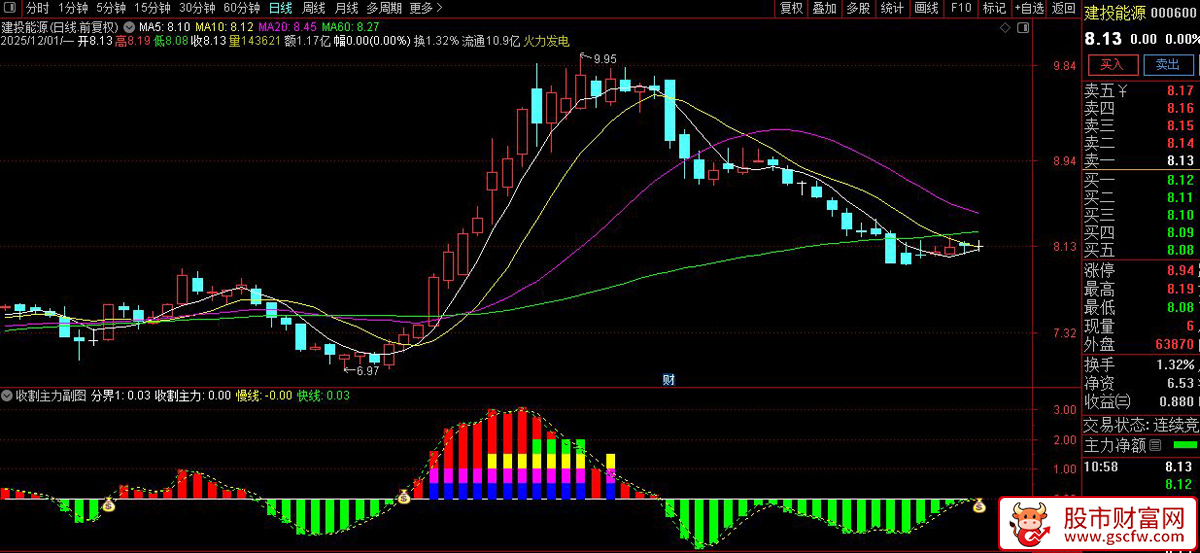Click the 买二 price 8.11
The width and height of the screenshot is (1200, 553).
pyautogui.click(x=1180, y=197)
